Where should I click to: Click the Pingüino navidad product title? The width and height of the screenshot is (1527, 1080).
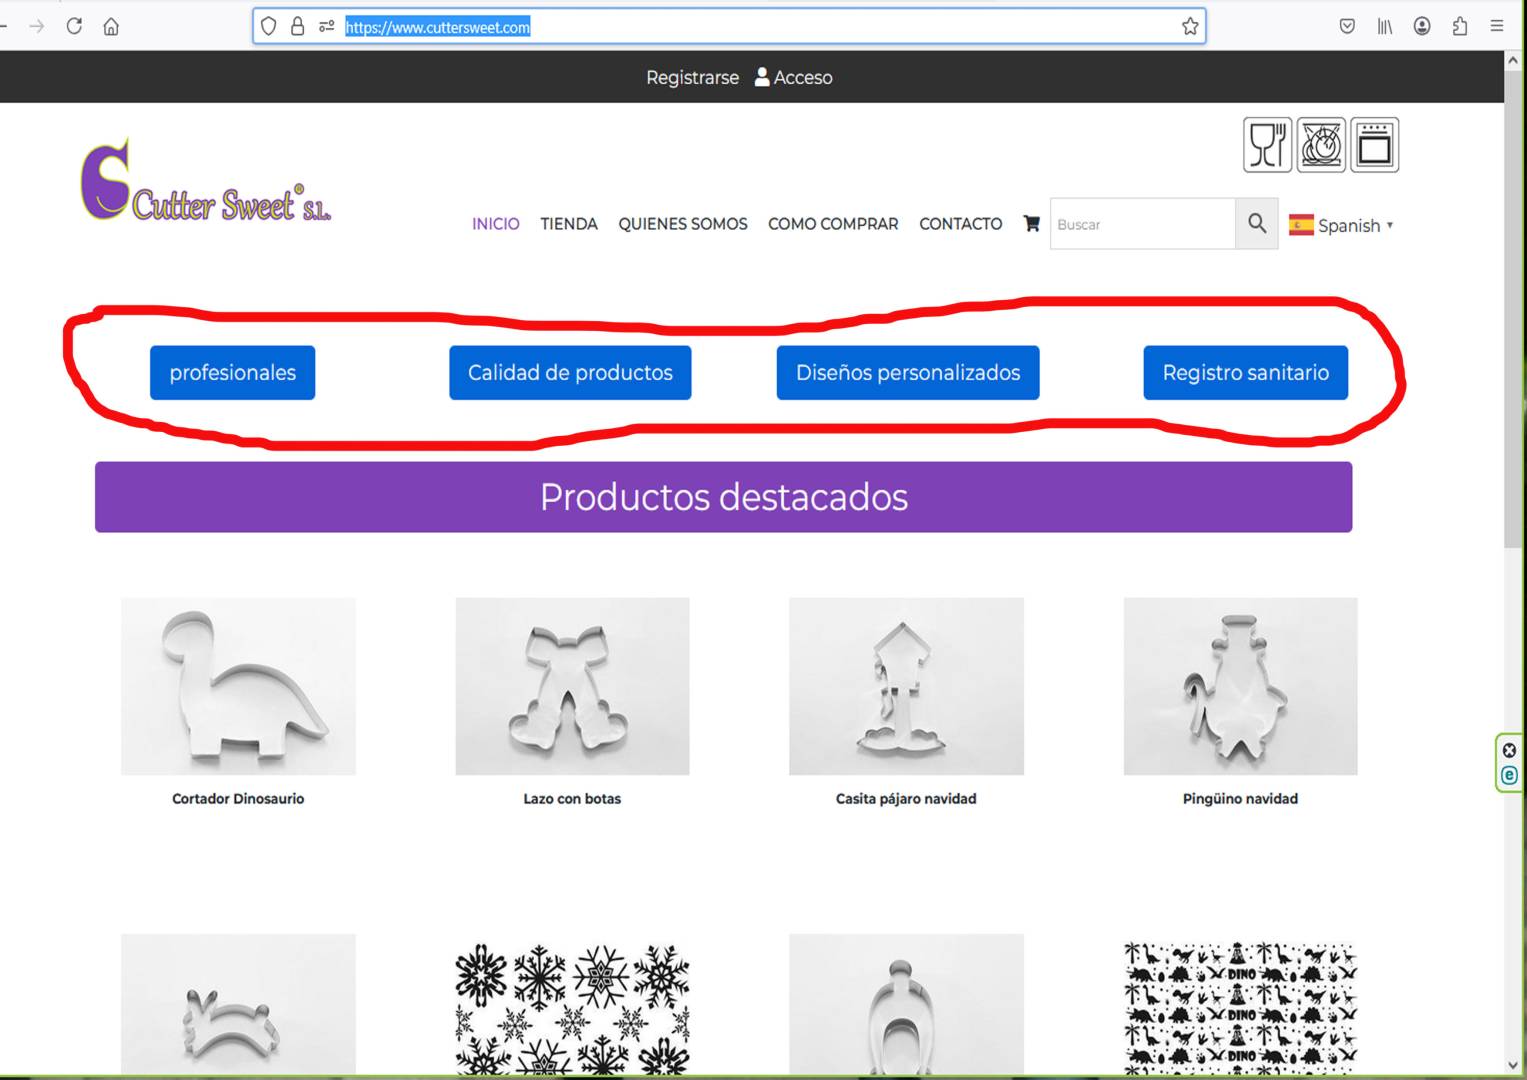[1240, 799]
